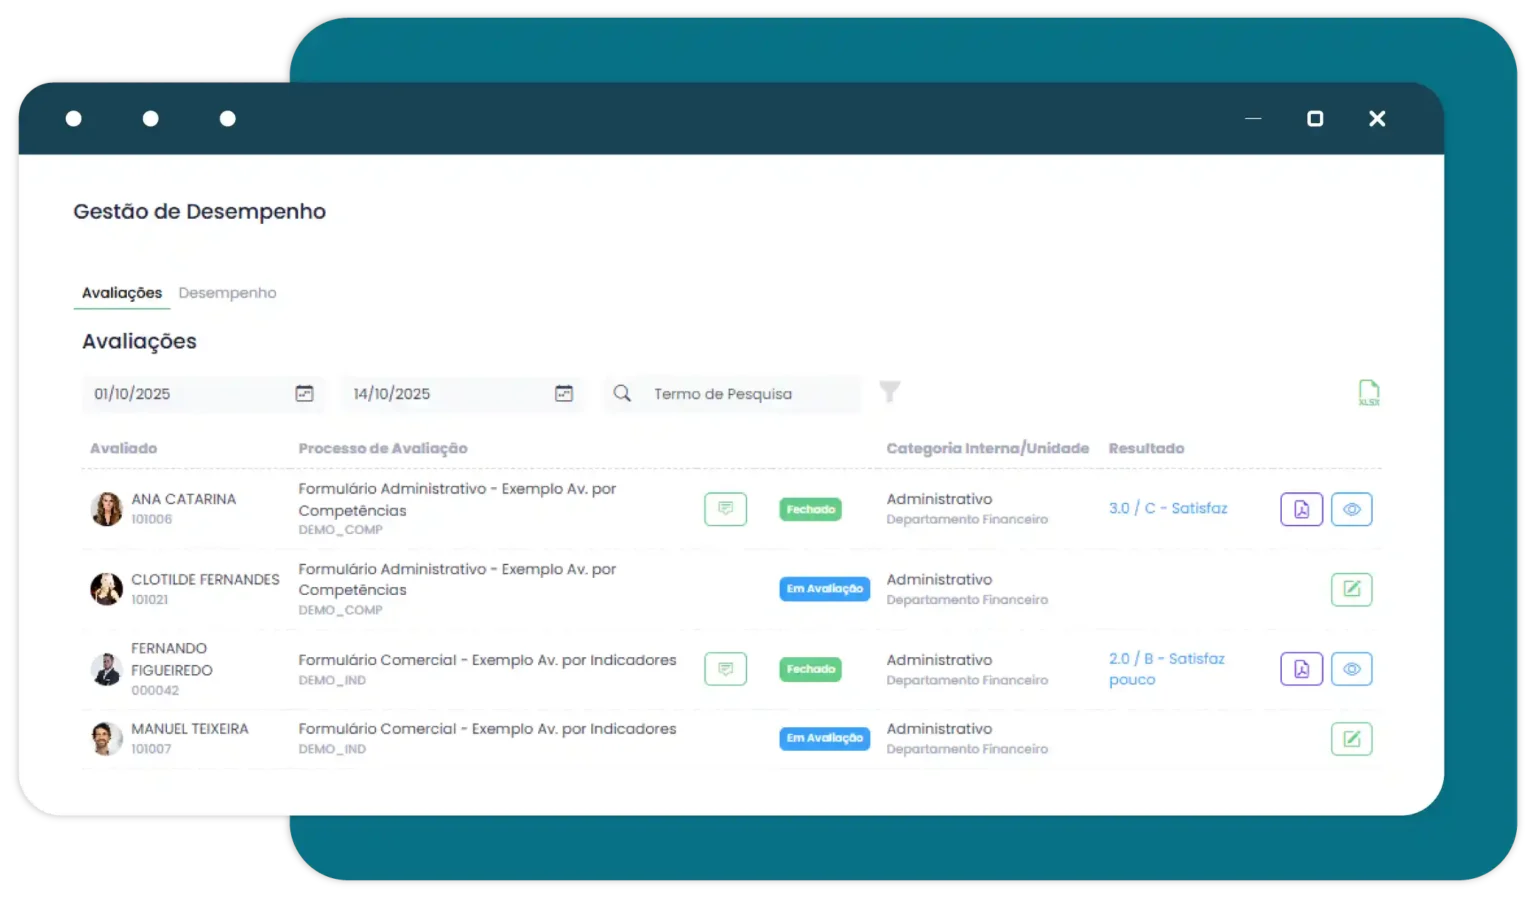
Task: Open the comment icon on Ana Catarina's row
Action: coord(725,509)
